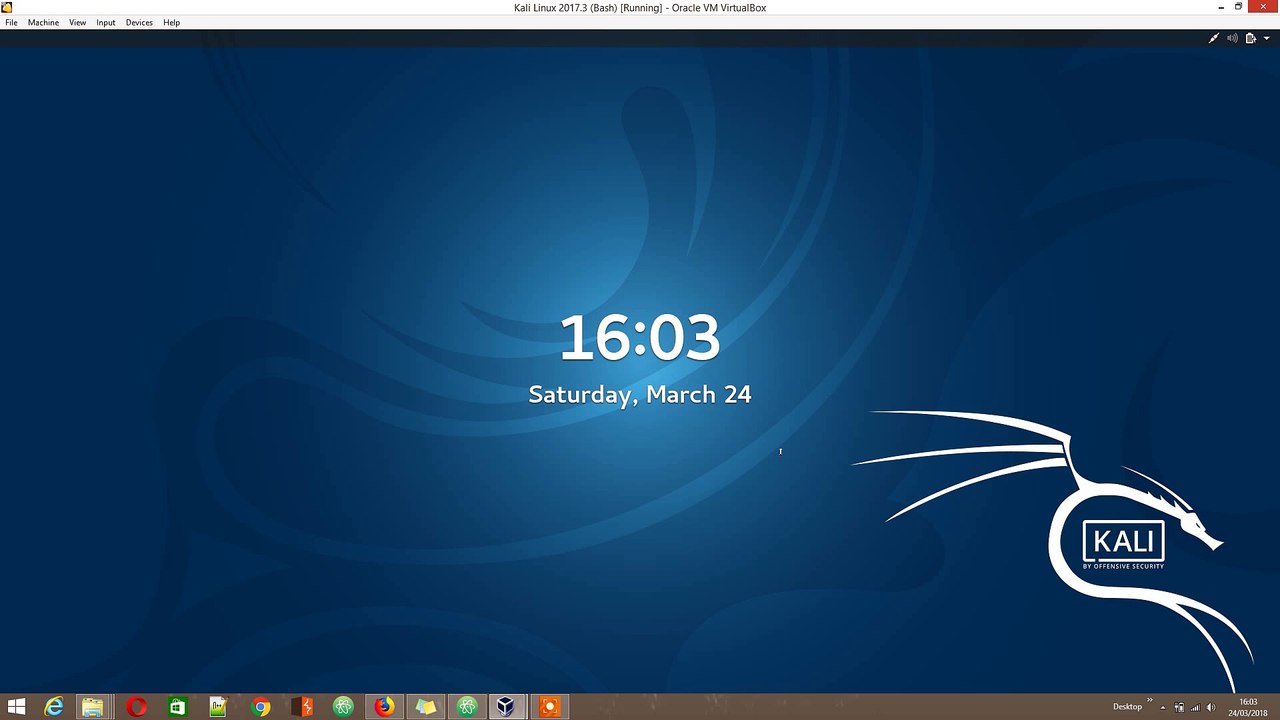The height and width of the screenshot is (720, 1280).
Task: Open the Input menu
Action: tap(105, 22)
